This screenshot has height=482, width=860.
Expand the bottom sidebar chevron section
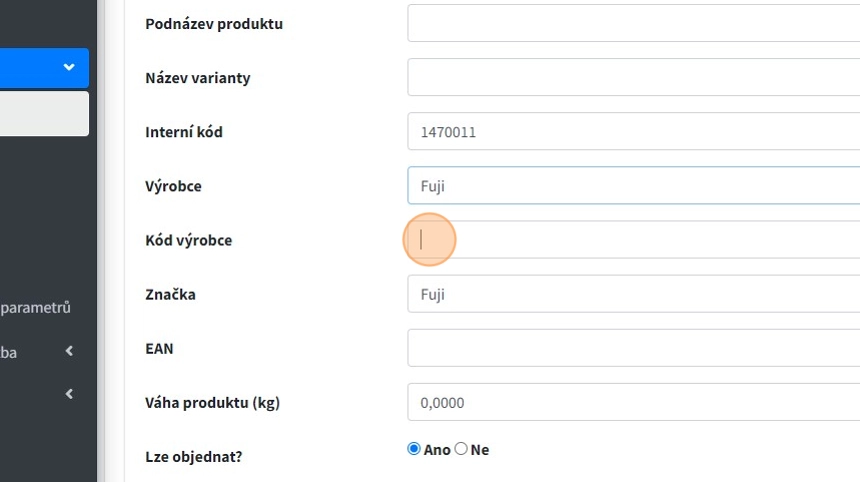coord(68,394)
